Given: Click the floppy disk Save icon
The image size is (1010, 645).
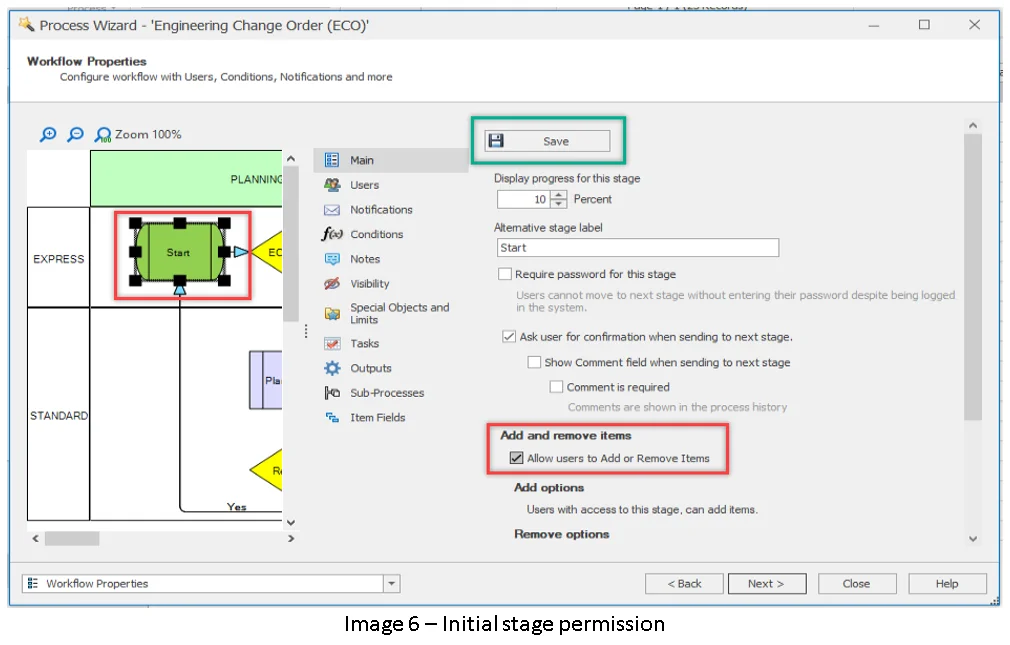Looking at the screenshot, I should (496, 140).
